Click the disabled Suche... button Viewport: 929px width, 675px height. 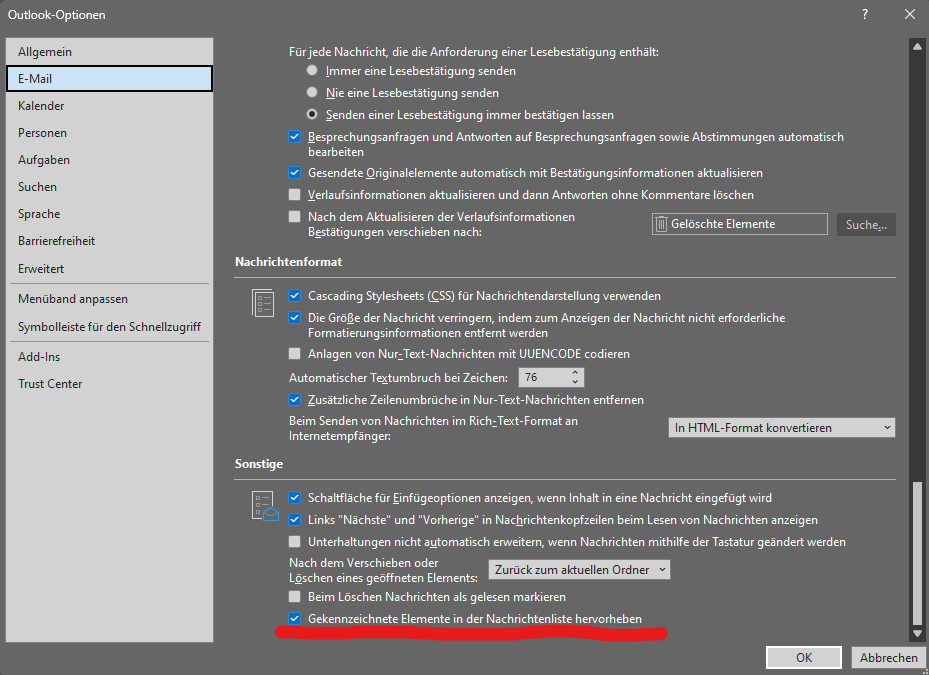coord(866,225)
